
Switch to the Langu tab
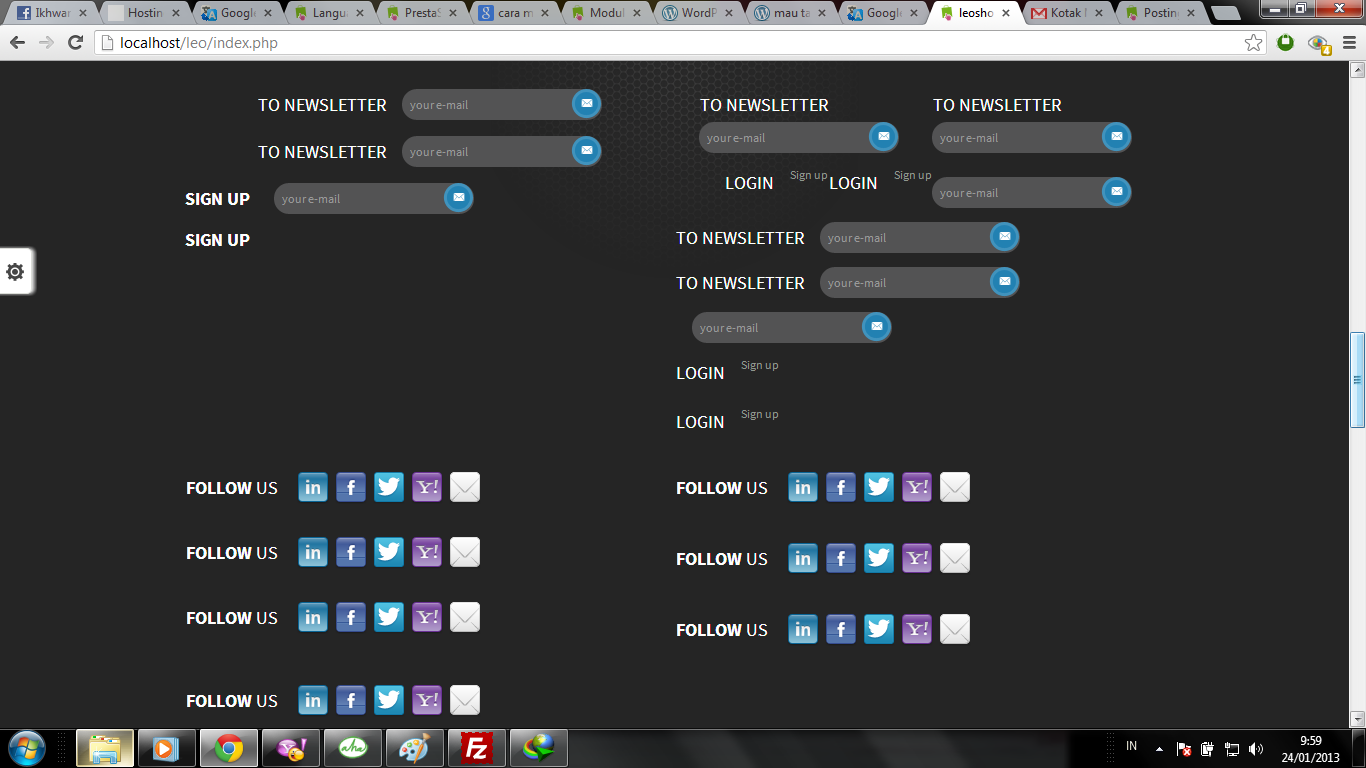(x=330, y=13)
